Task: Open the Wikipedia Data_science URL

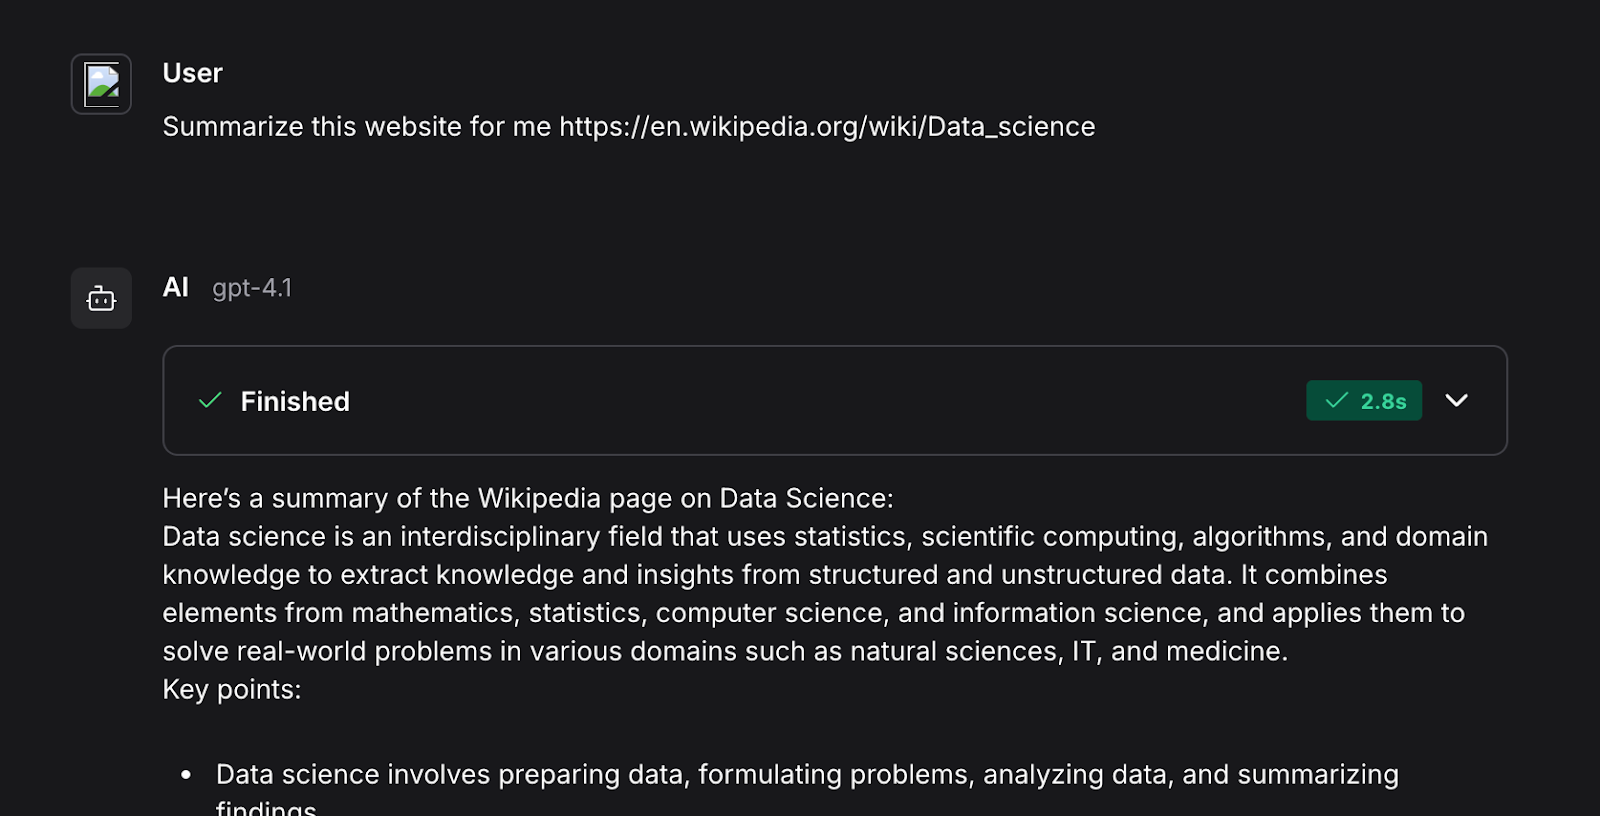Action: pyautogui.click(x=827, y=127)
